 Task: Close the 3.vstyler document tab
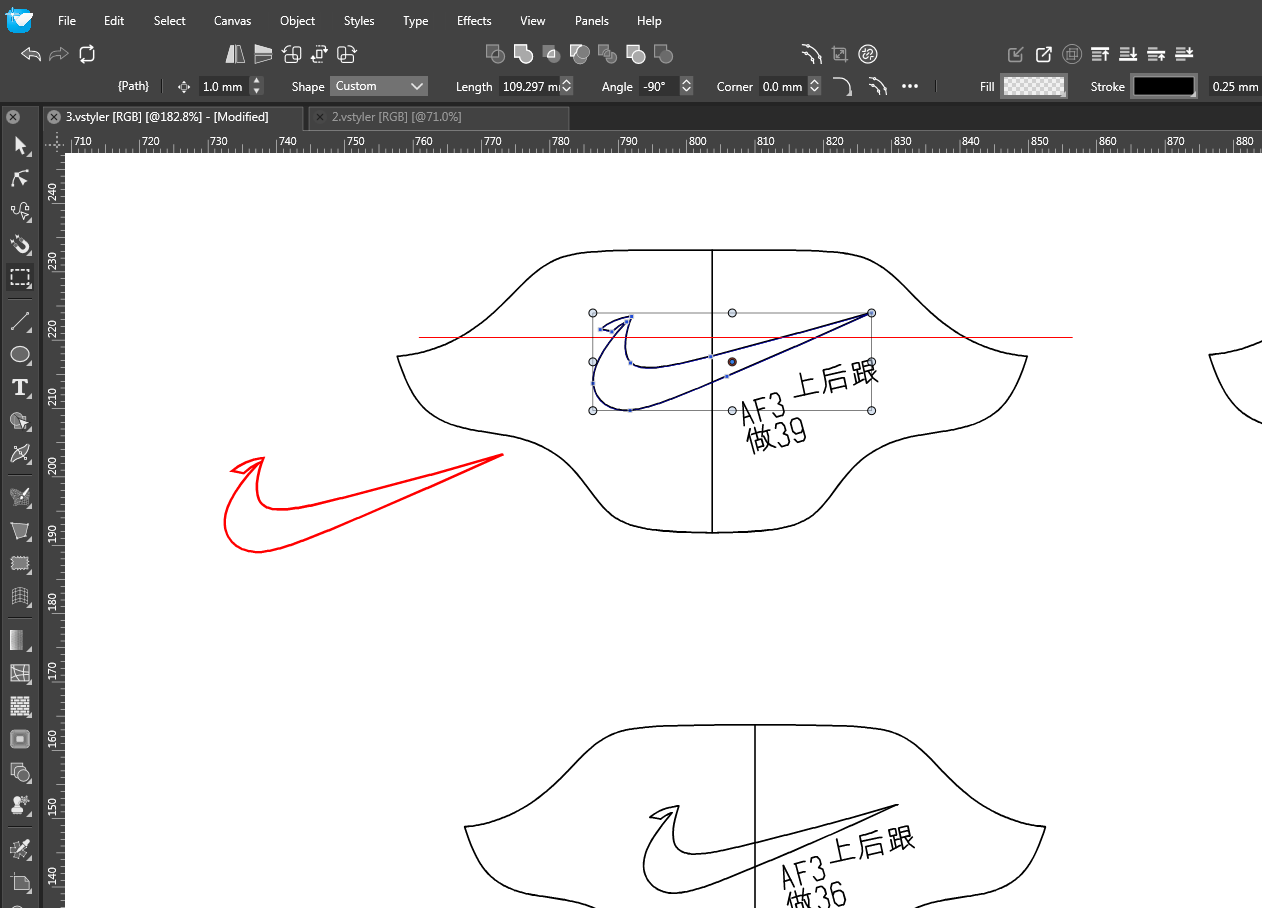click(54, 117)
